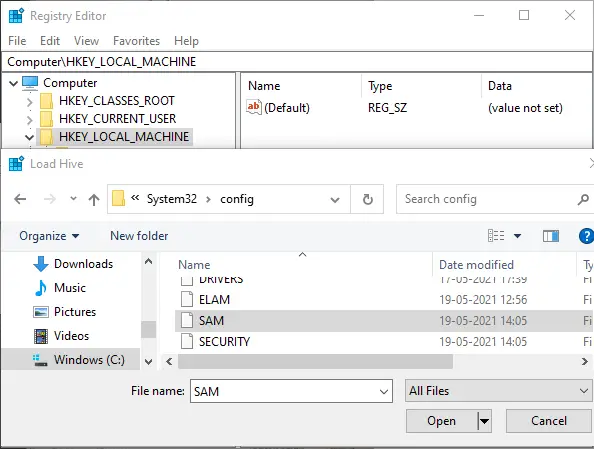Select the HKEY_LOCAL_MACHINE tree item
594x449 pixels.
pyautogui.click(x=124, y=137)
